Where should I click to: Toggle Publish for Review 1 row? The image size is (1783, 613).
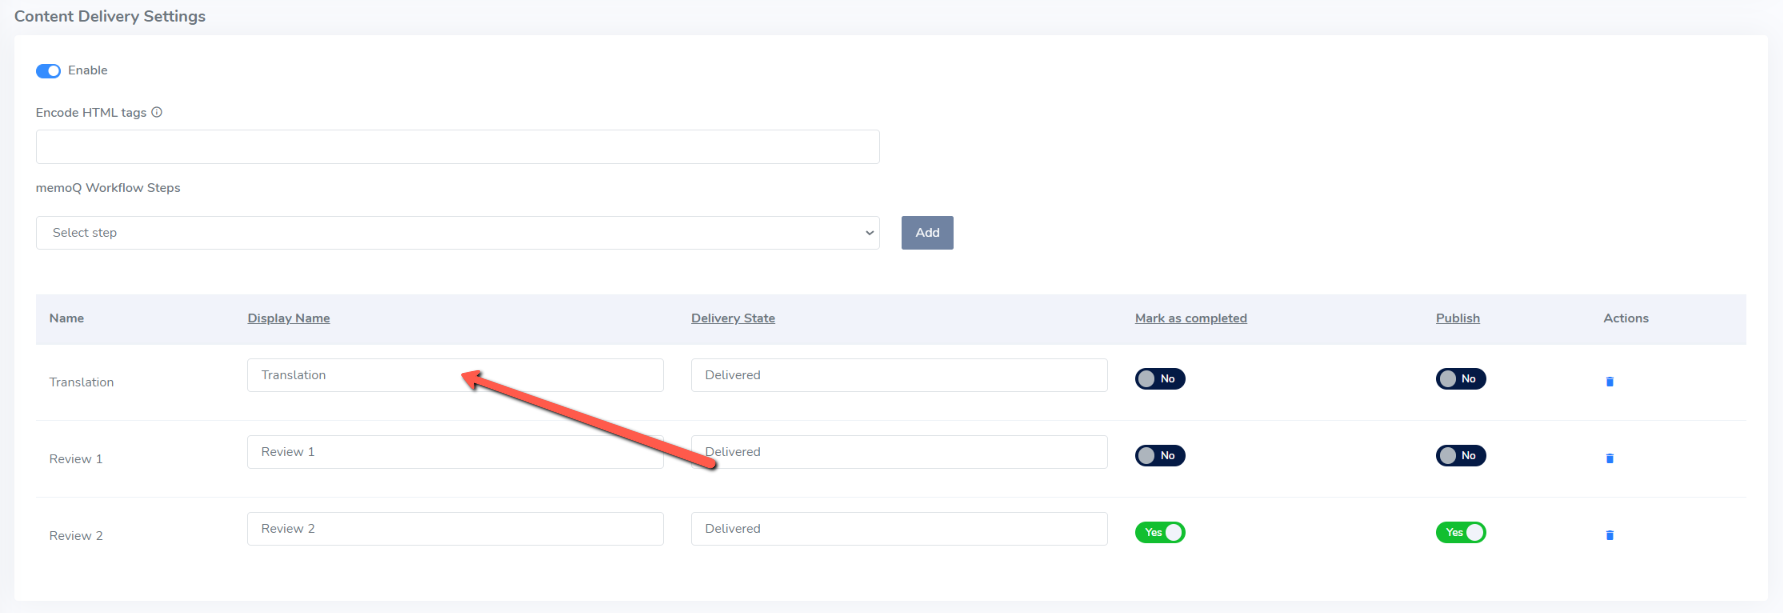[x=1461, y=456]
